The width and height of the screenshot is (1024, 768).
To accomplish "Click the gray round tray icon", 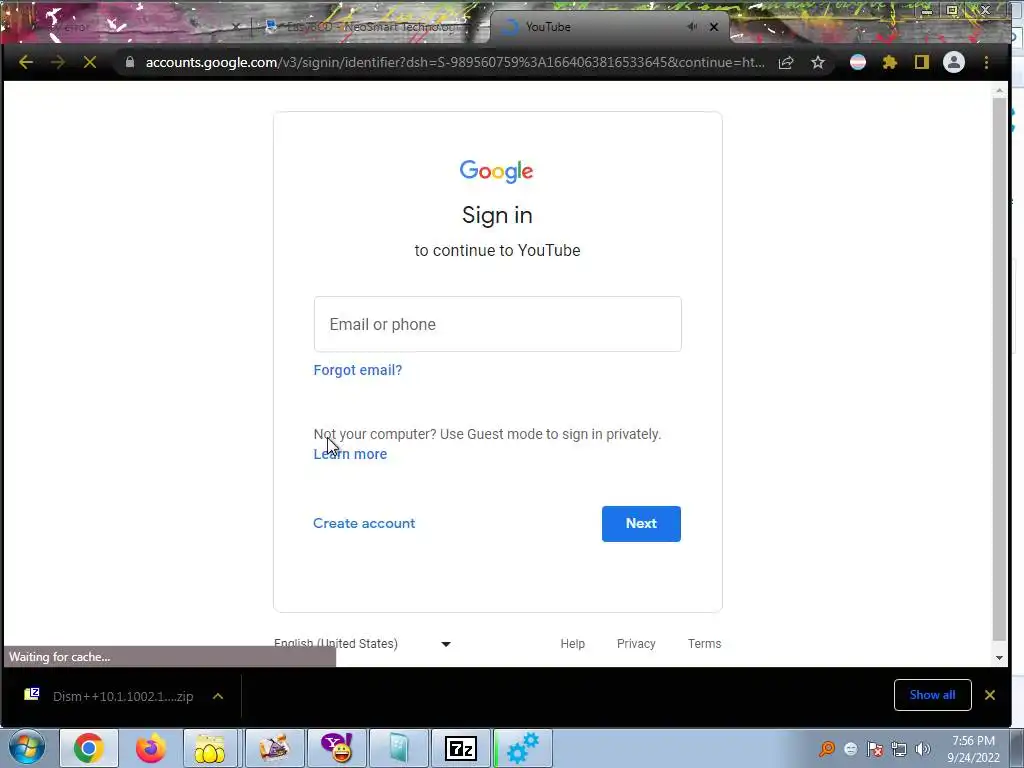I will pyautogui.click(x=851, y=749).
